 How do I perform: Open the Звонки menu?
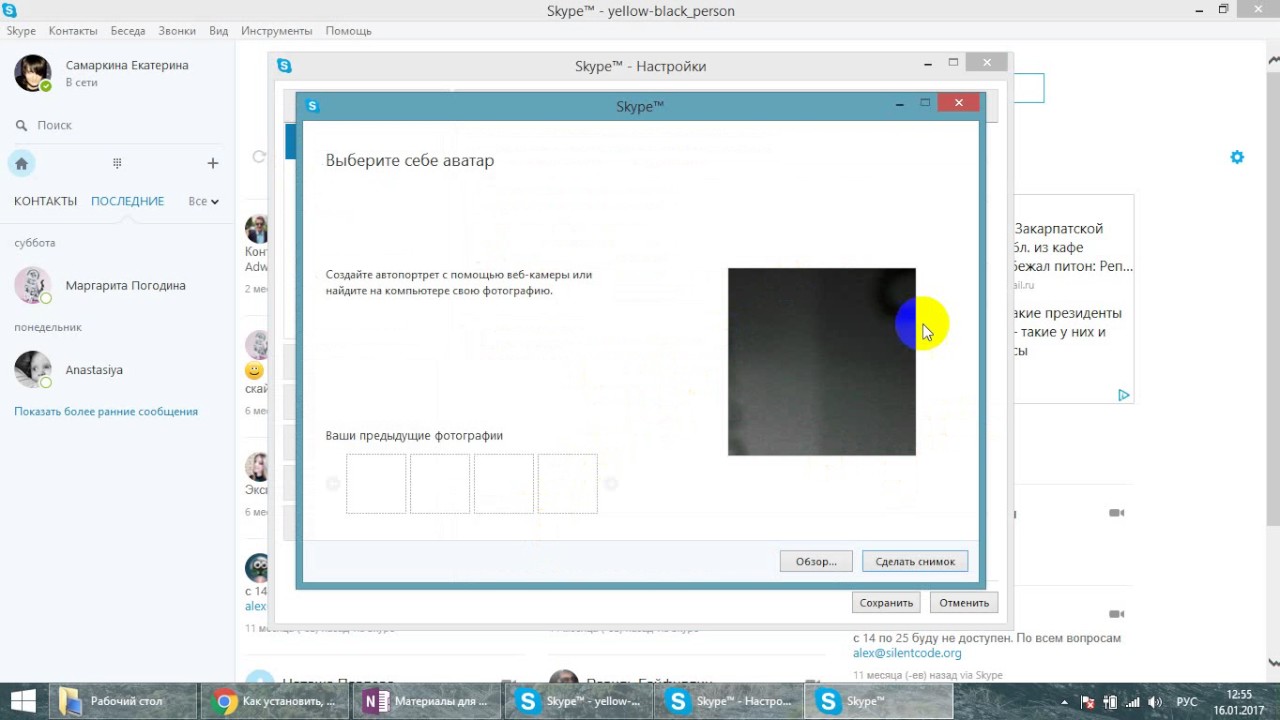[177, 31]
